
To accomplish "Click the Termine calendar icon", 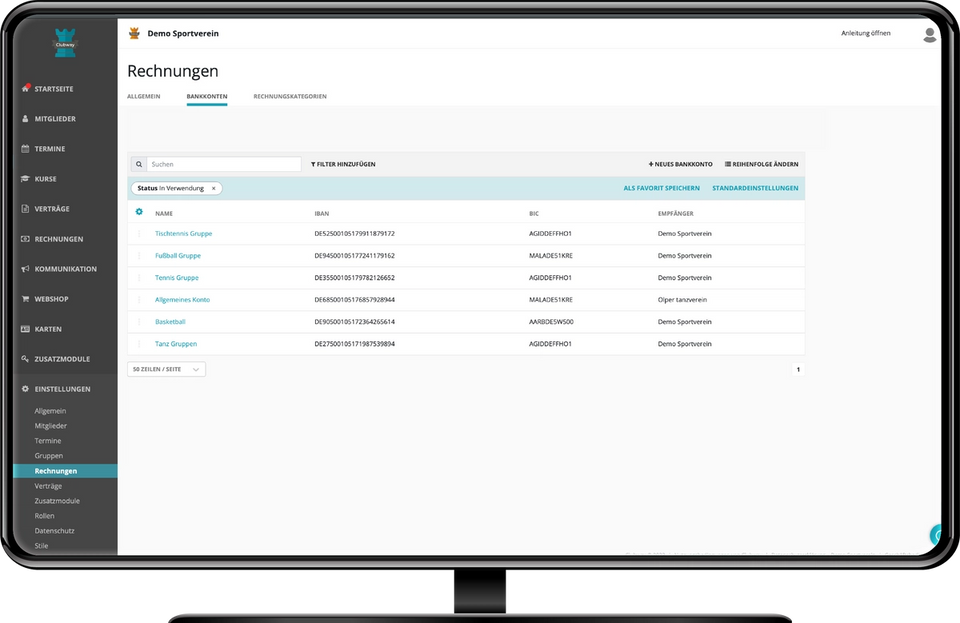I will 25,149.
